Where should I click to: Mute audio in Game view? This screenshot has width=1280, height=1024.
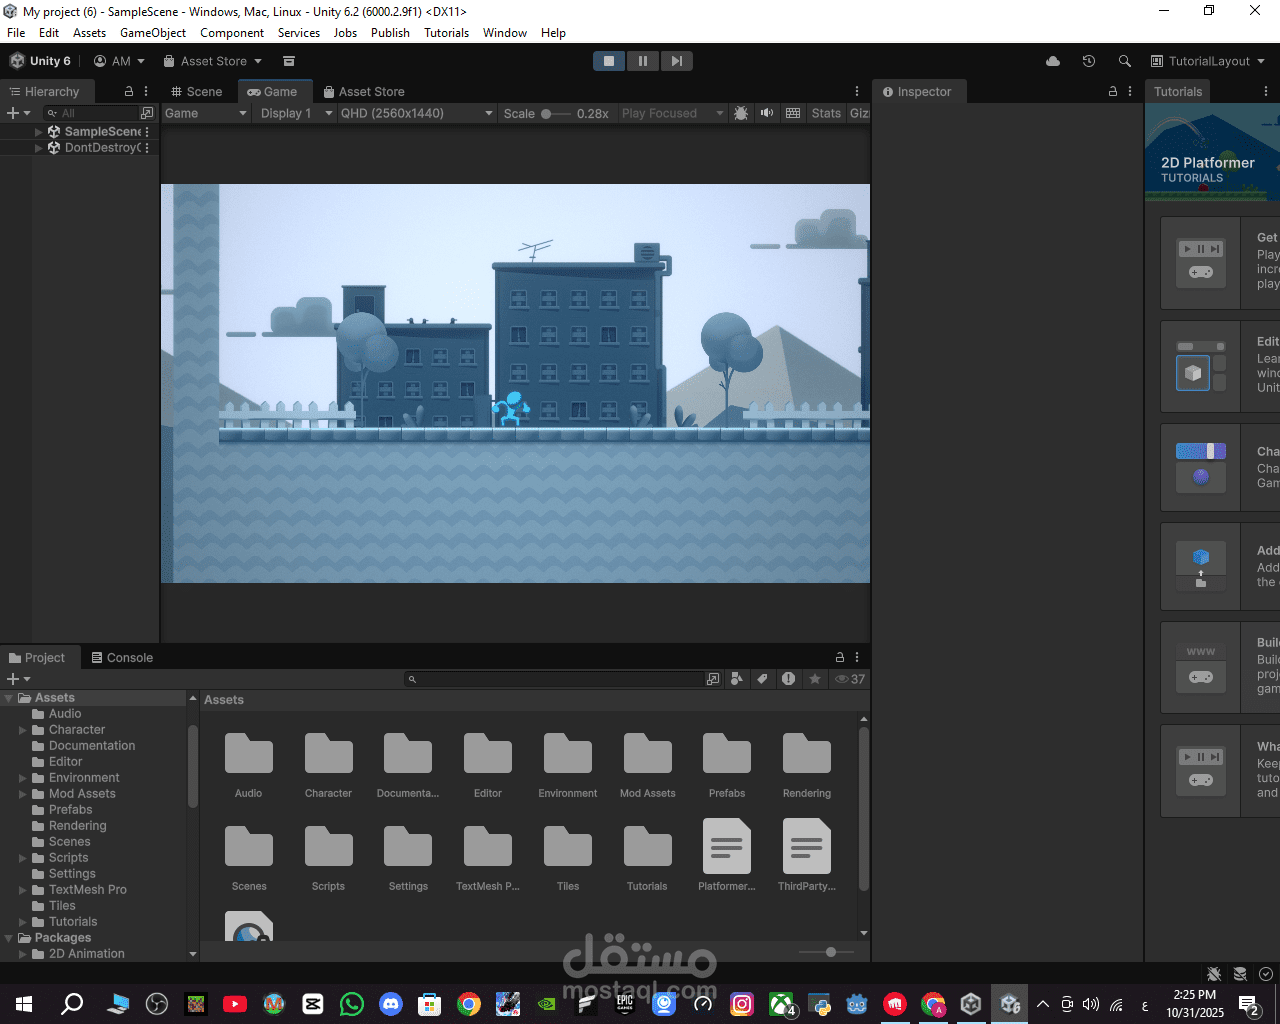click(x=767, y=113)
